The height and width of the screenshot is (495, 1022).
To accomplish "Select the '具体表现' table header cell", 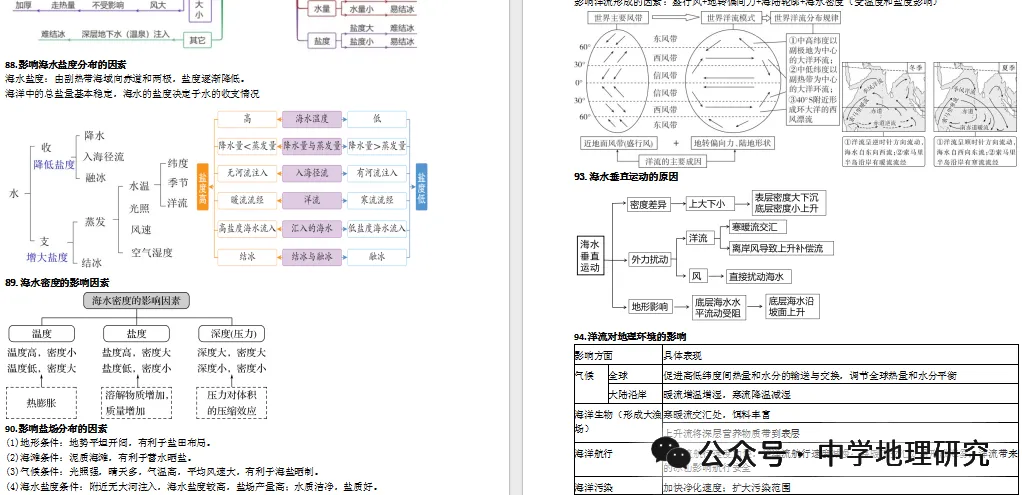I will [840, 356].
